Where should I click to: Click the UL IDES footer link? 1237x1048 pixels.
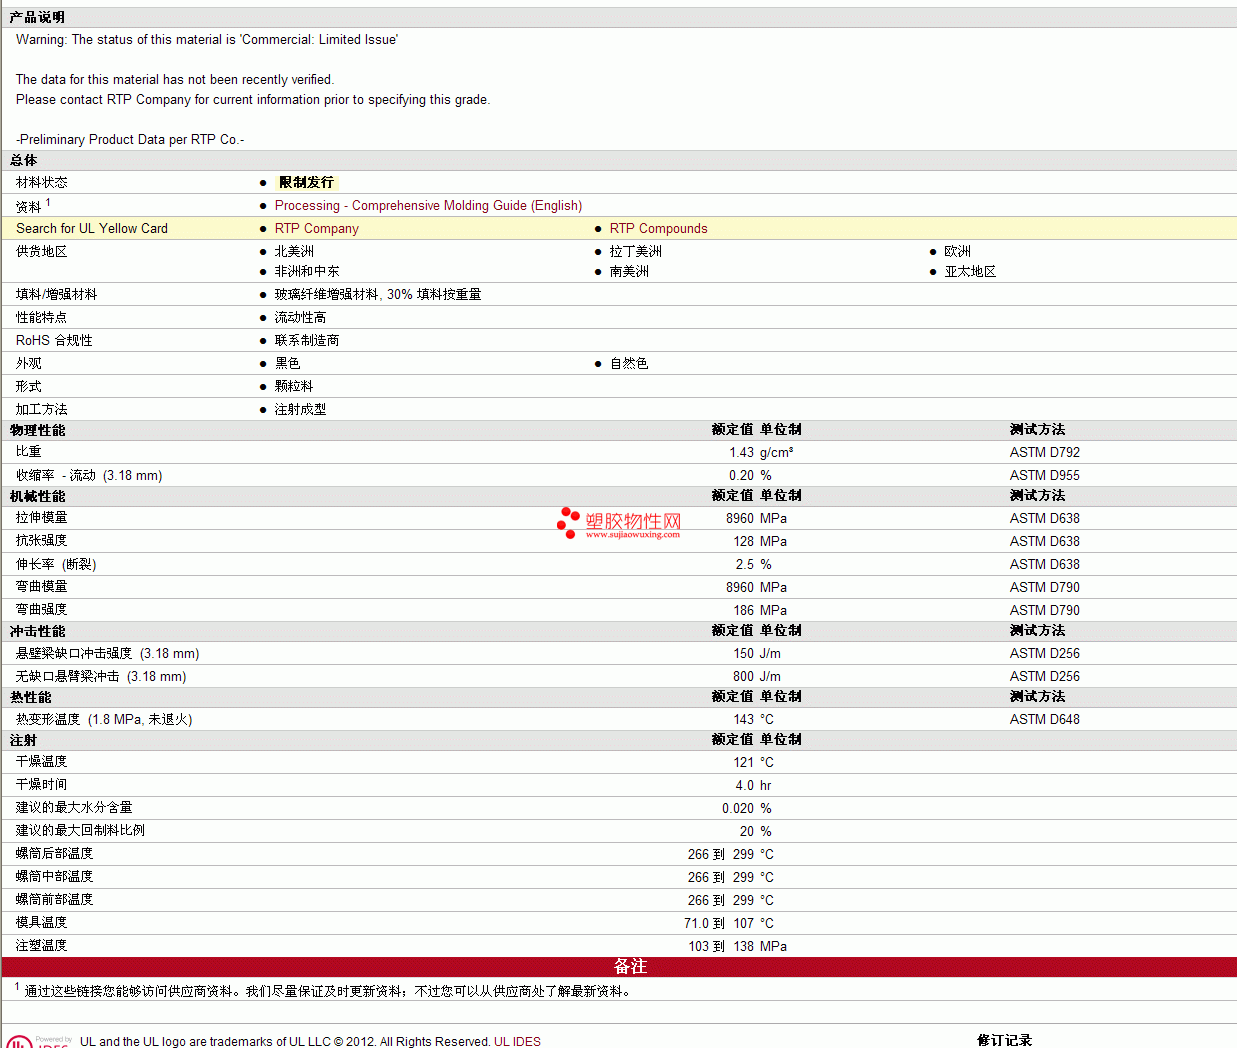coord(517,1041)
